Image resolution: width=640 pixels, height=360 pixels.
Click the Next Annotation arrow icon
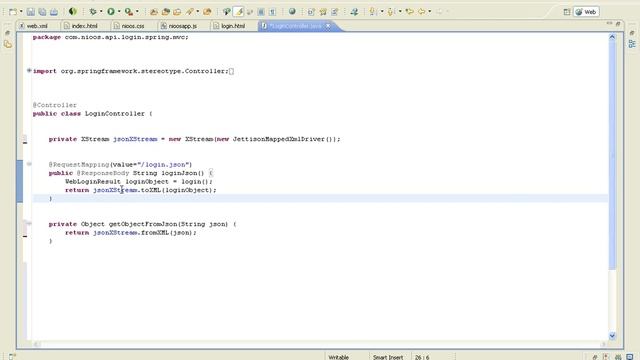[x=373, y=12]
